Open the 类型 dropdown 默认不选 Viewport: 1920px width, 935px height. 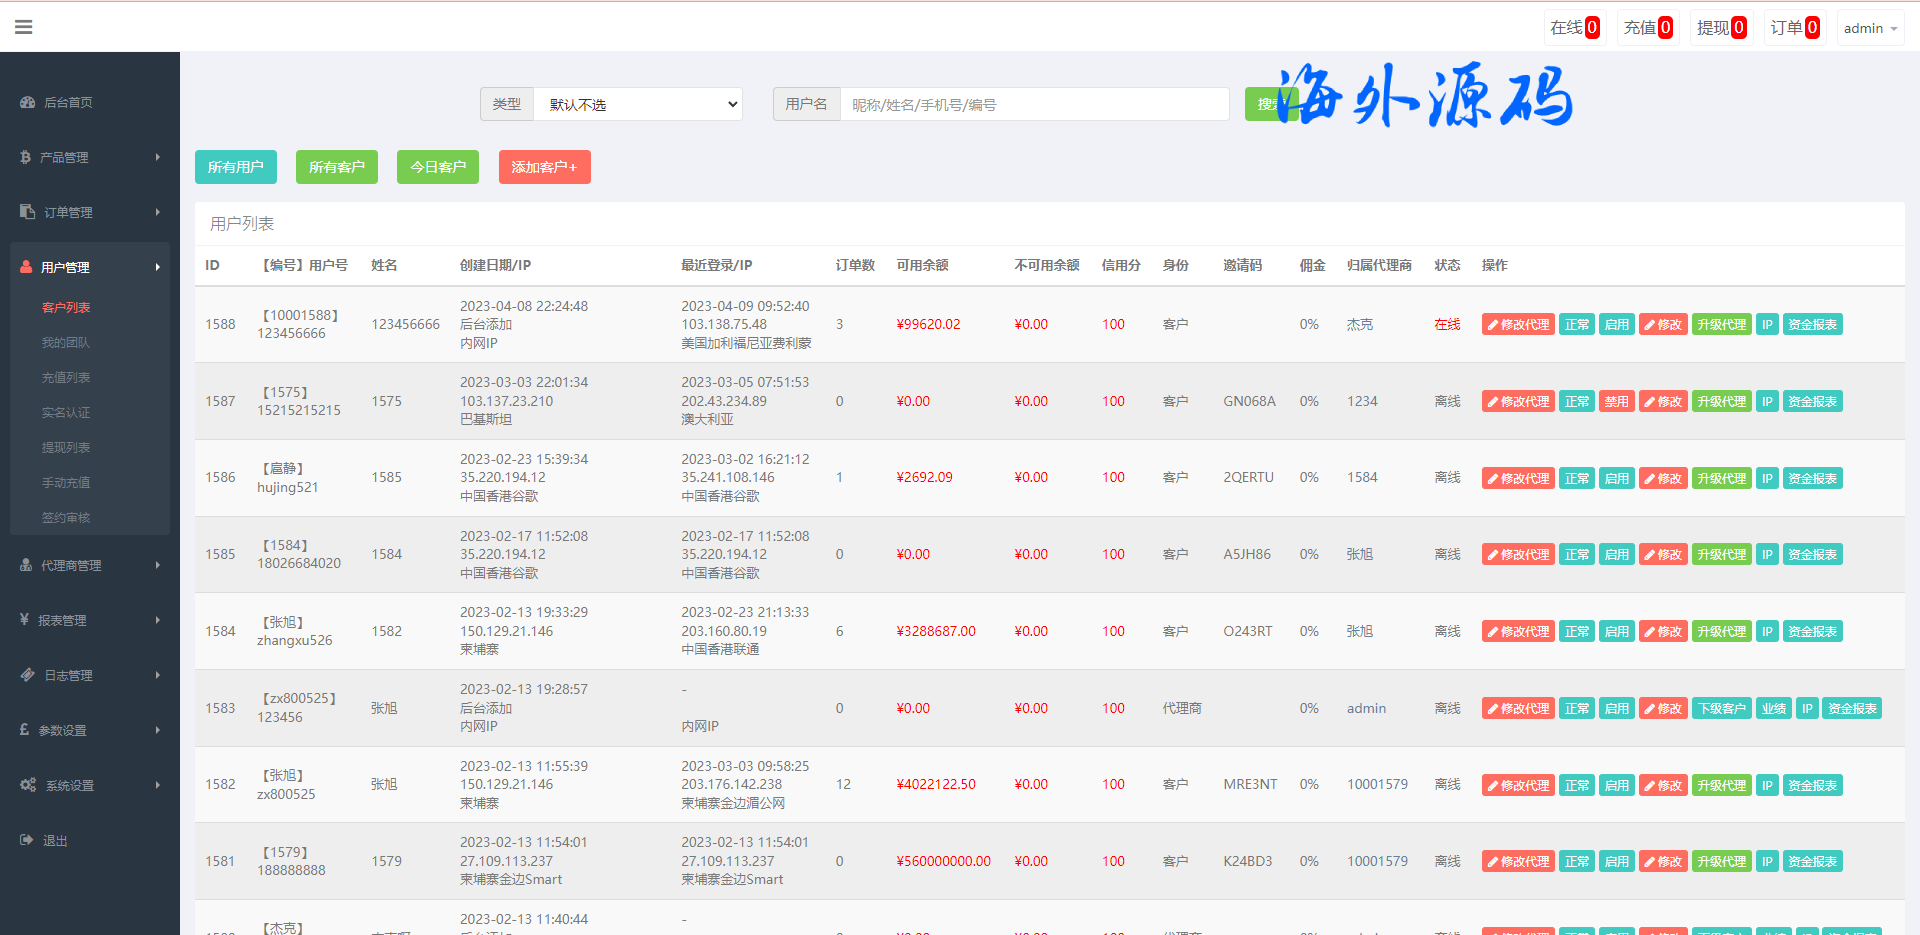638,104
